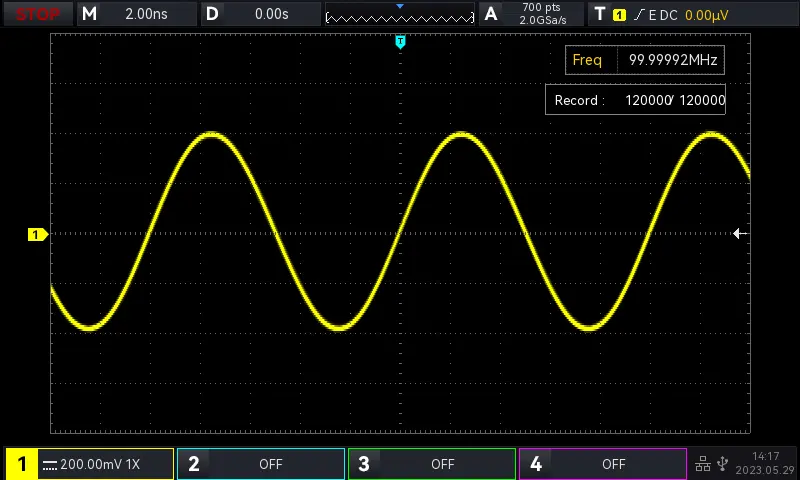
Task: Click the waveform memory overview bar
Action: (x=400, y=15)
